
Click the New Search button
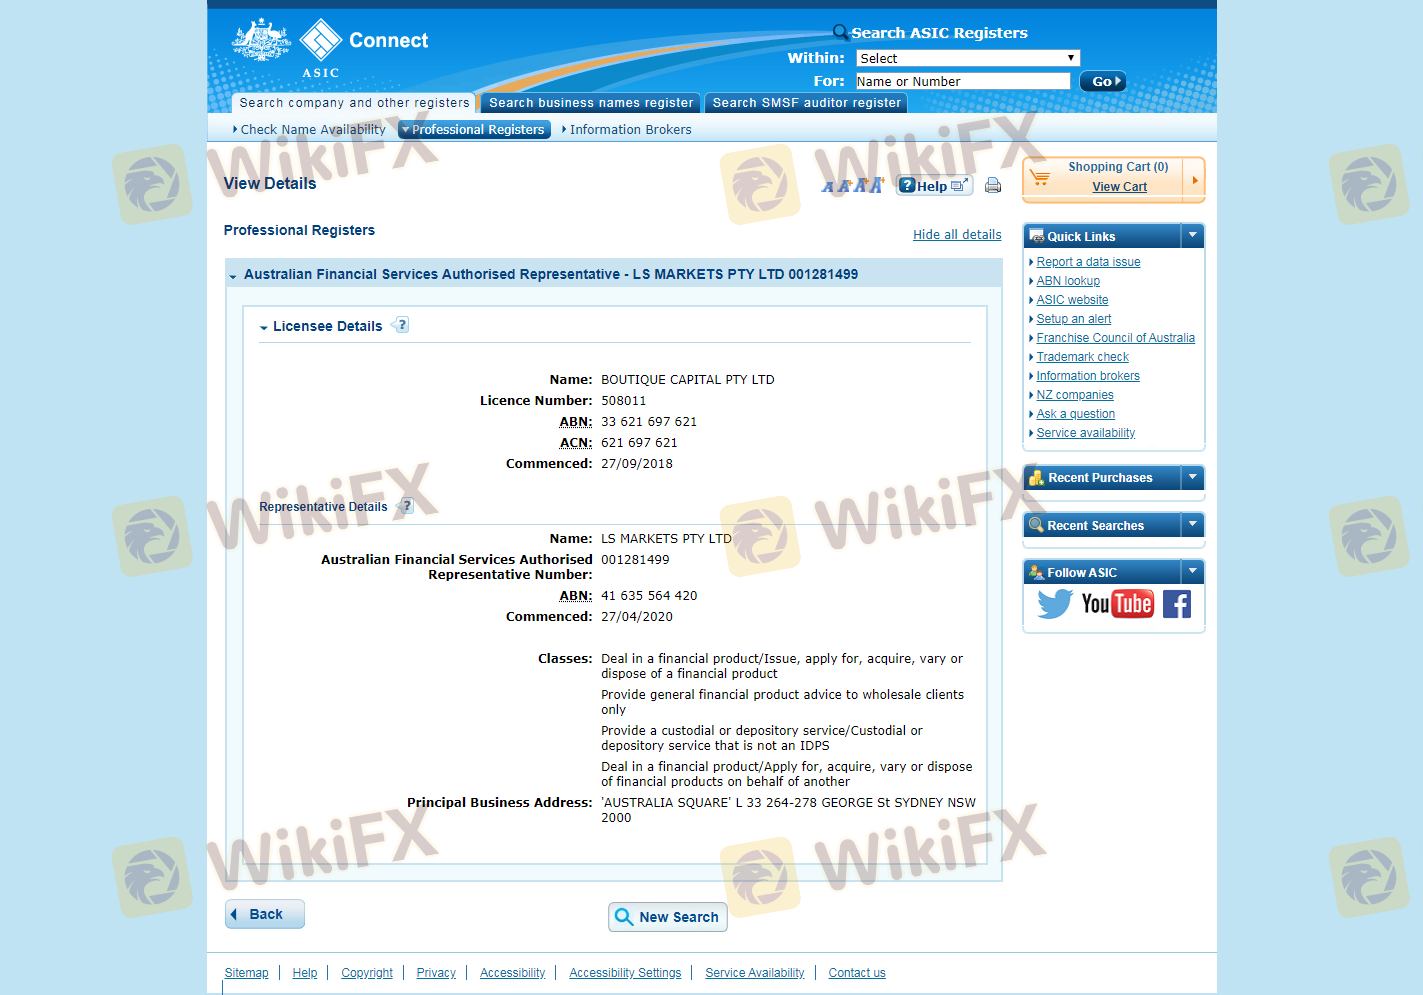coord(667,917)
